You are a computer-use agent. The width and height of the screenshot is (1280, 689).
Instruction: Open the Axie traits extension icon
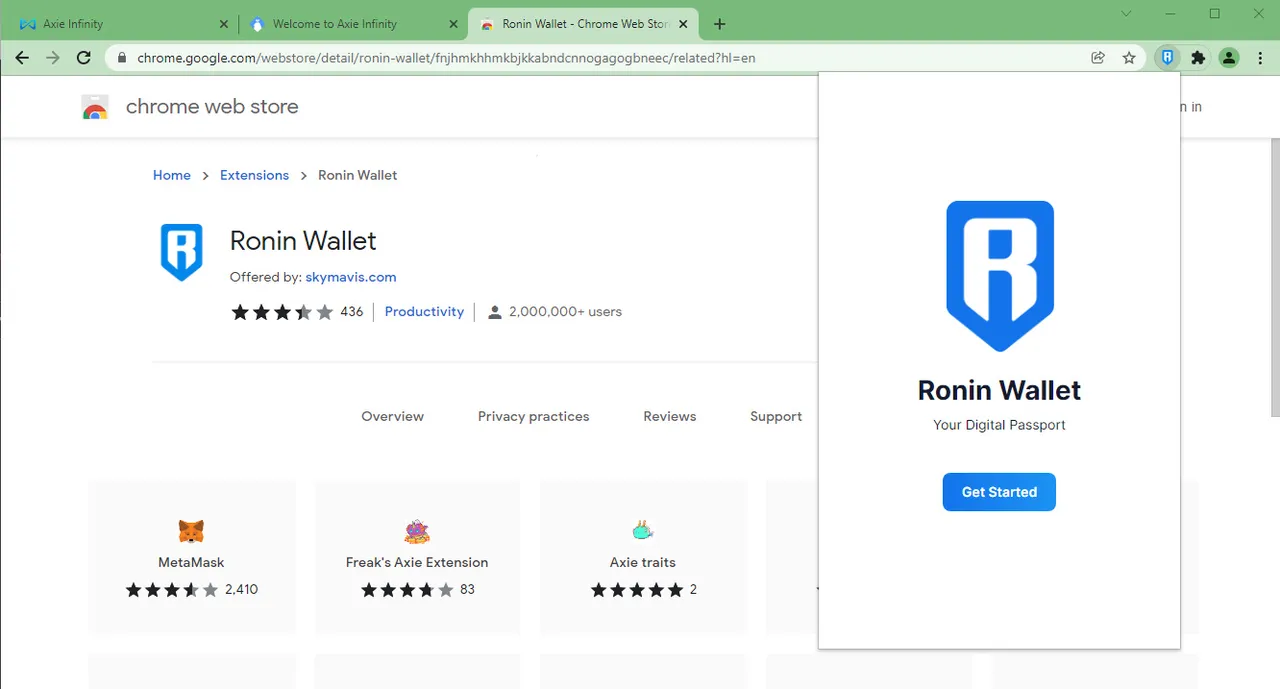643,530
